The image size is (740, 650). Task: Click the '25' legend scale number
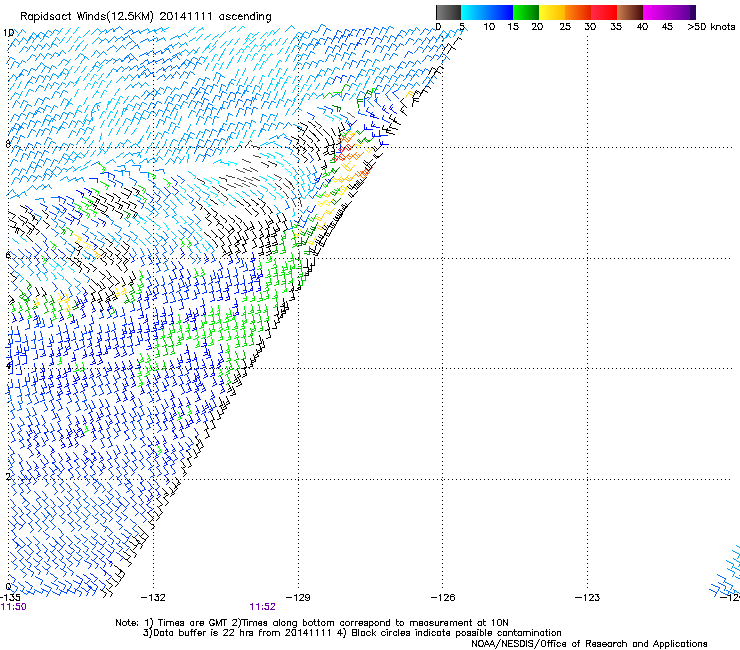click(x=565, y=27)
